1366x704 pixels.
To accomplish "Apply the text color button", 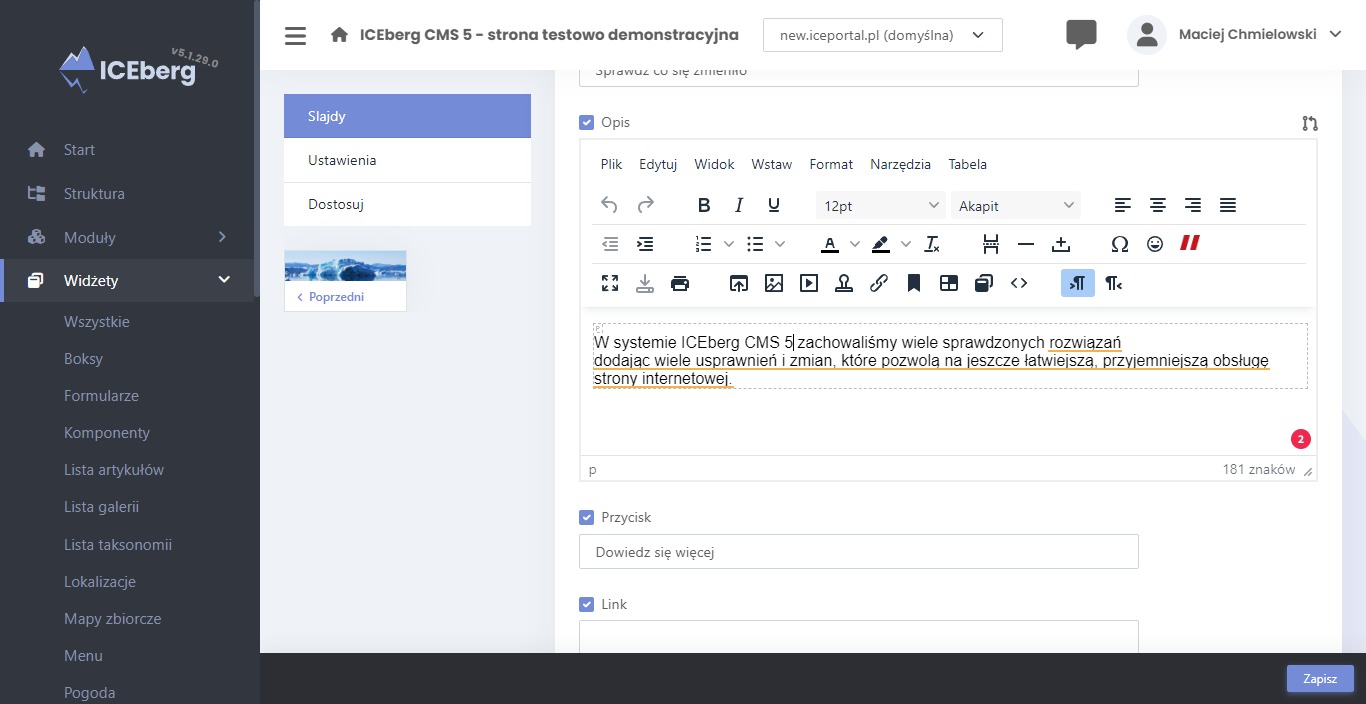I will point(830,244).
